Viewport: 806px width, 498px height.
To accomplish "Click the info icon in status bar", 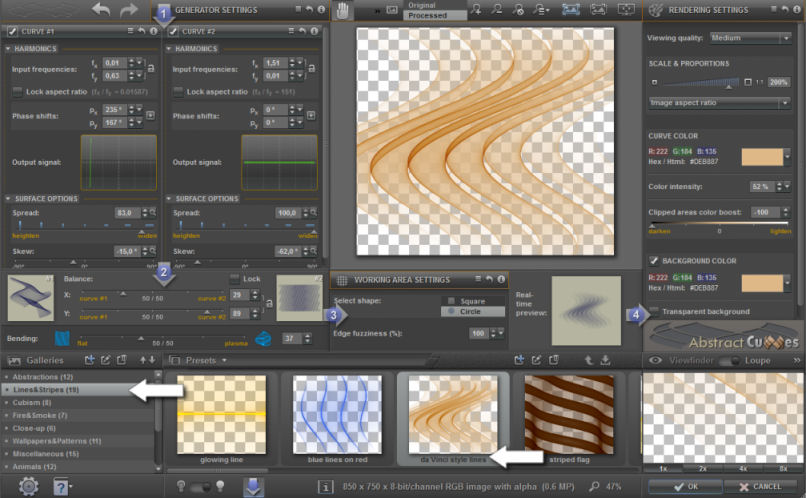I will tap(326, 486).
